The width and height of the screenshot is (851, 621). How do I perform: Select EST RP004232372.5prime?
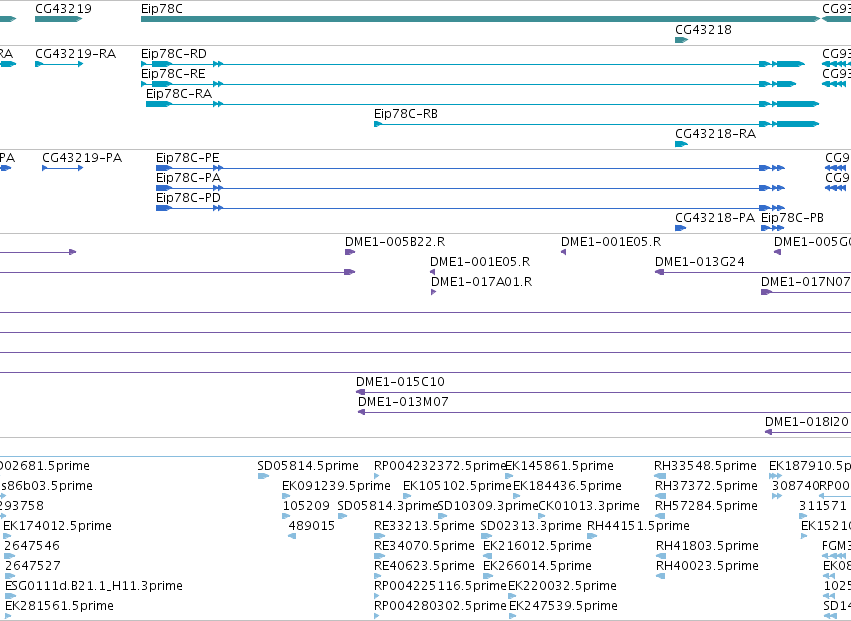(377, 476)
